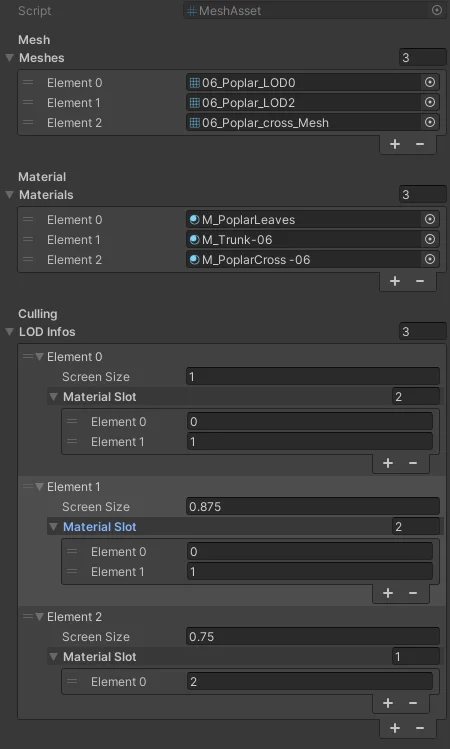Collapse the Materials list foldout

[x=9, y=195]
